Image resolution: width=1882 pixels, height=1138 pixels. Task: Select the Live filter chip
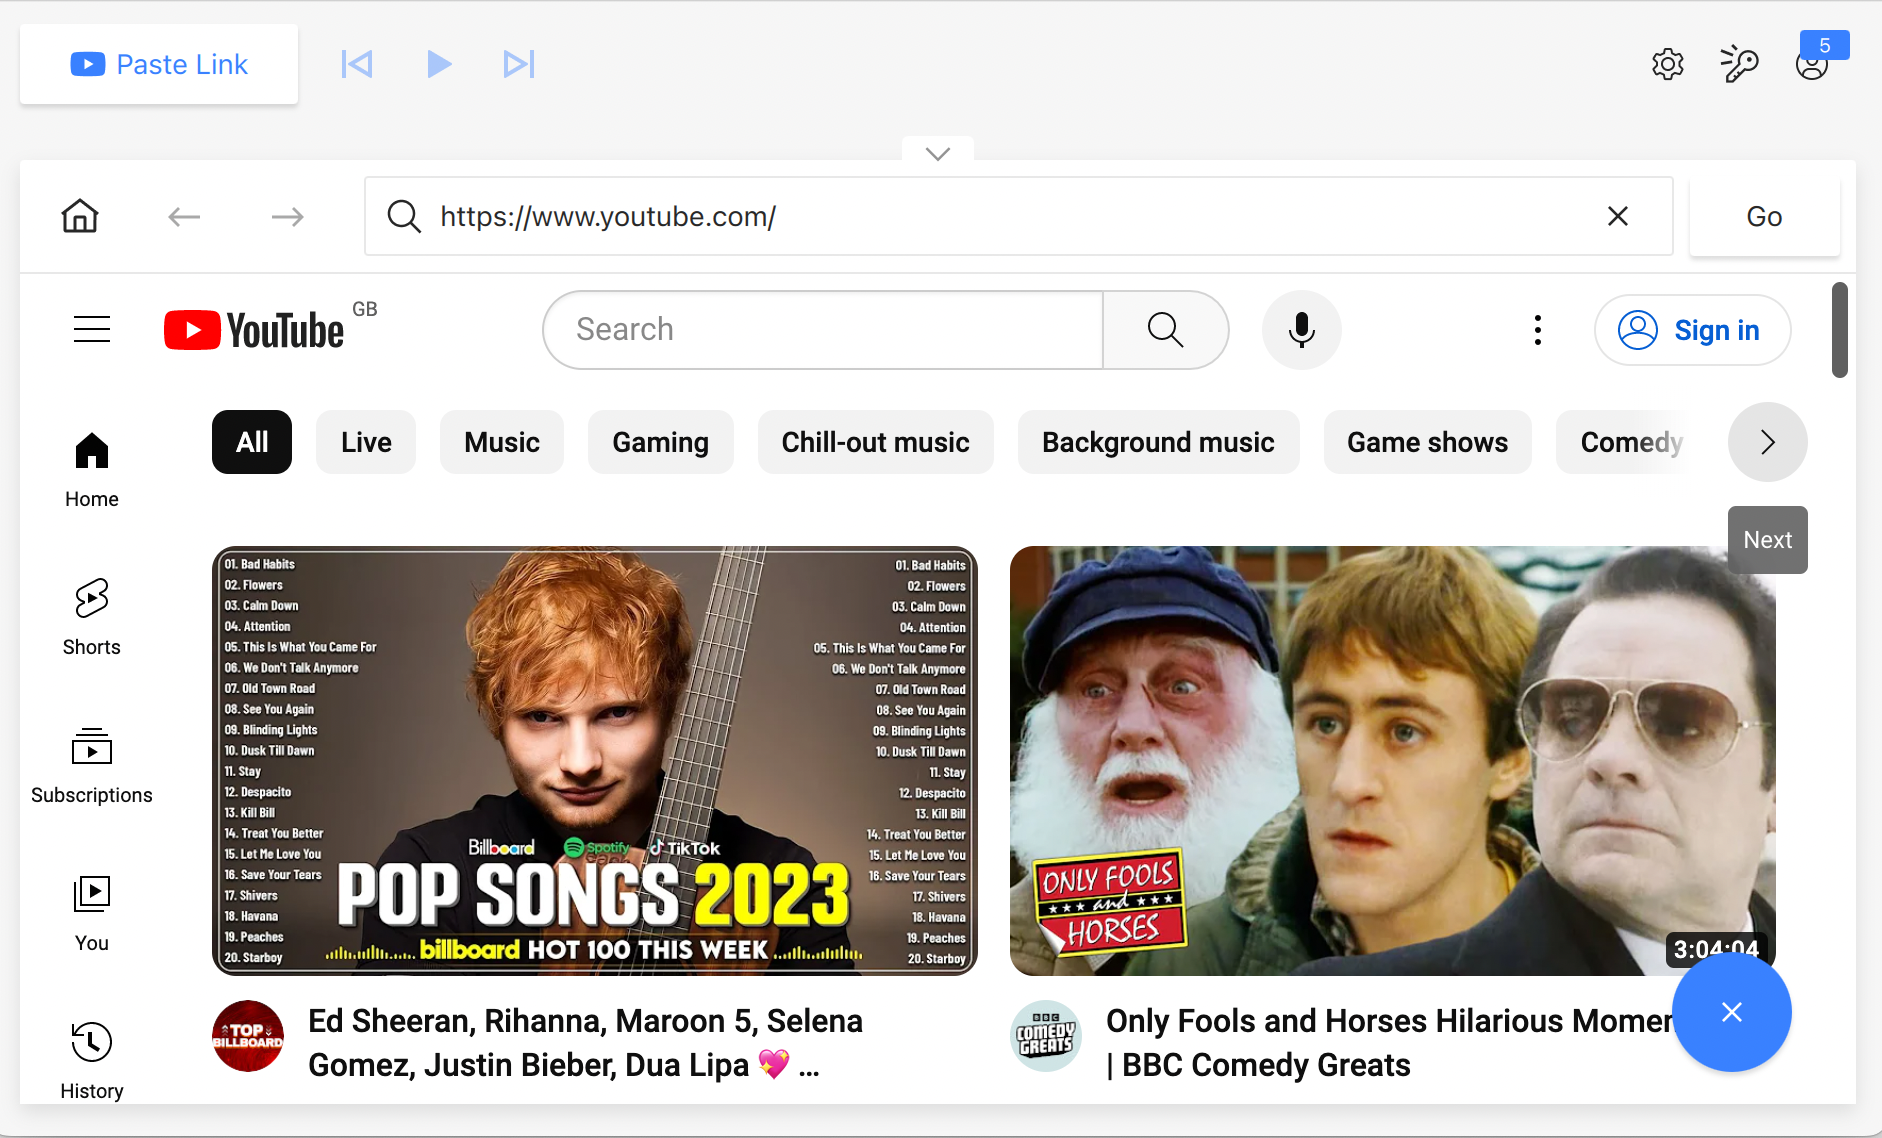pos(366,442)
